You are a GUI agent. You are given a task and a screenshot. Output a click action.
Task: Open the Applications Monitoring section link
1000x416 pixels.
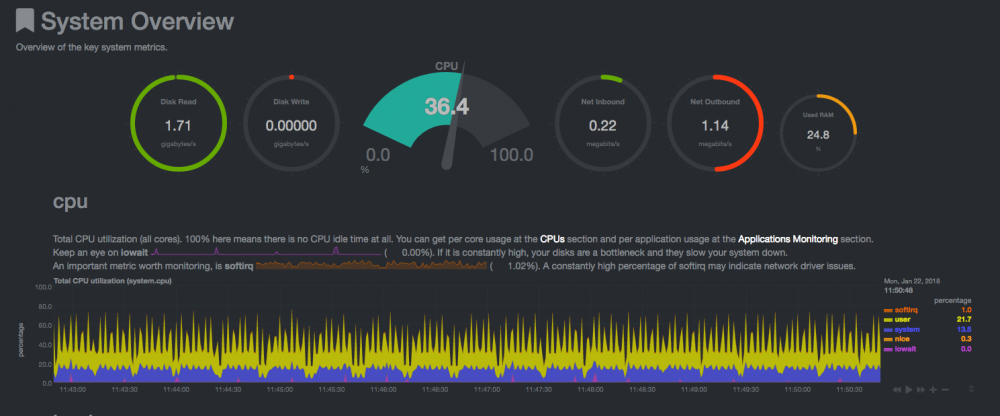(x=788, y=239)
